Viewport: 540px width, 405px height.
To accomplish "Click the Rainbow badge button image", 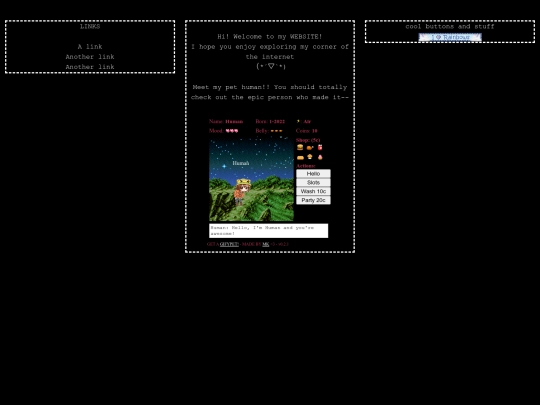I will pyautogui.click(x=450, y=37).
